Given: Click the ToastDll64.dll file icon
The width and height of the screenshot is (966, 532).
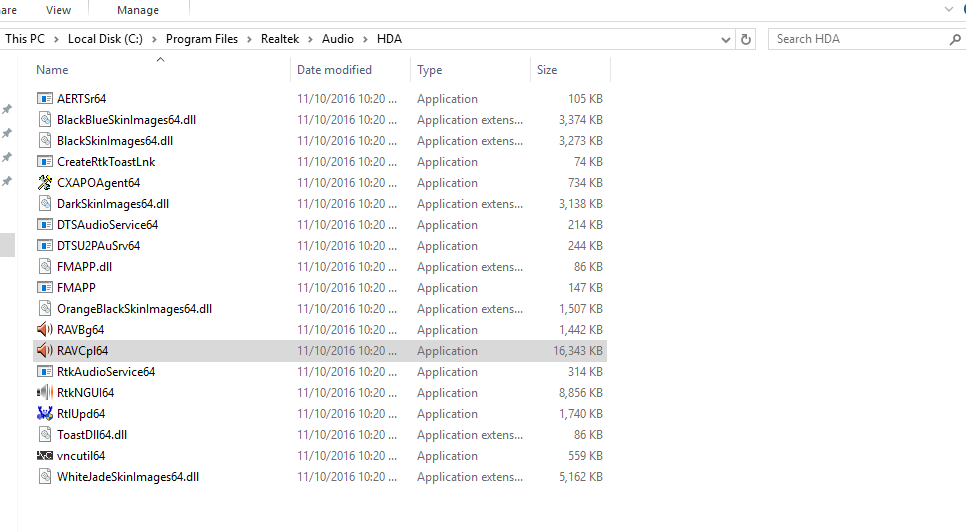Looking at the screenshot, I should tap(44, 434).
